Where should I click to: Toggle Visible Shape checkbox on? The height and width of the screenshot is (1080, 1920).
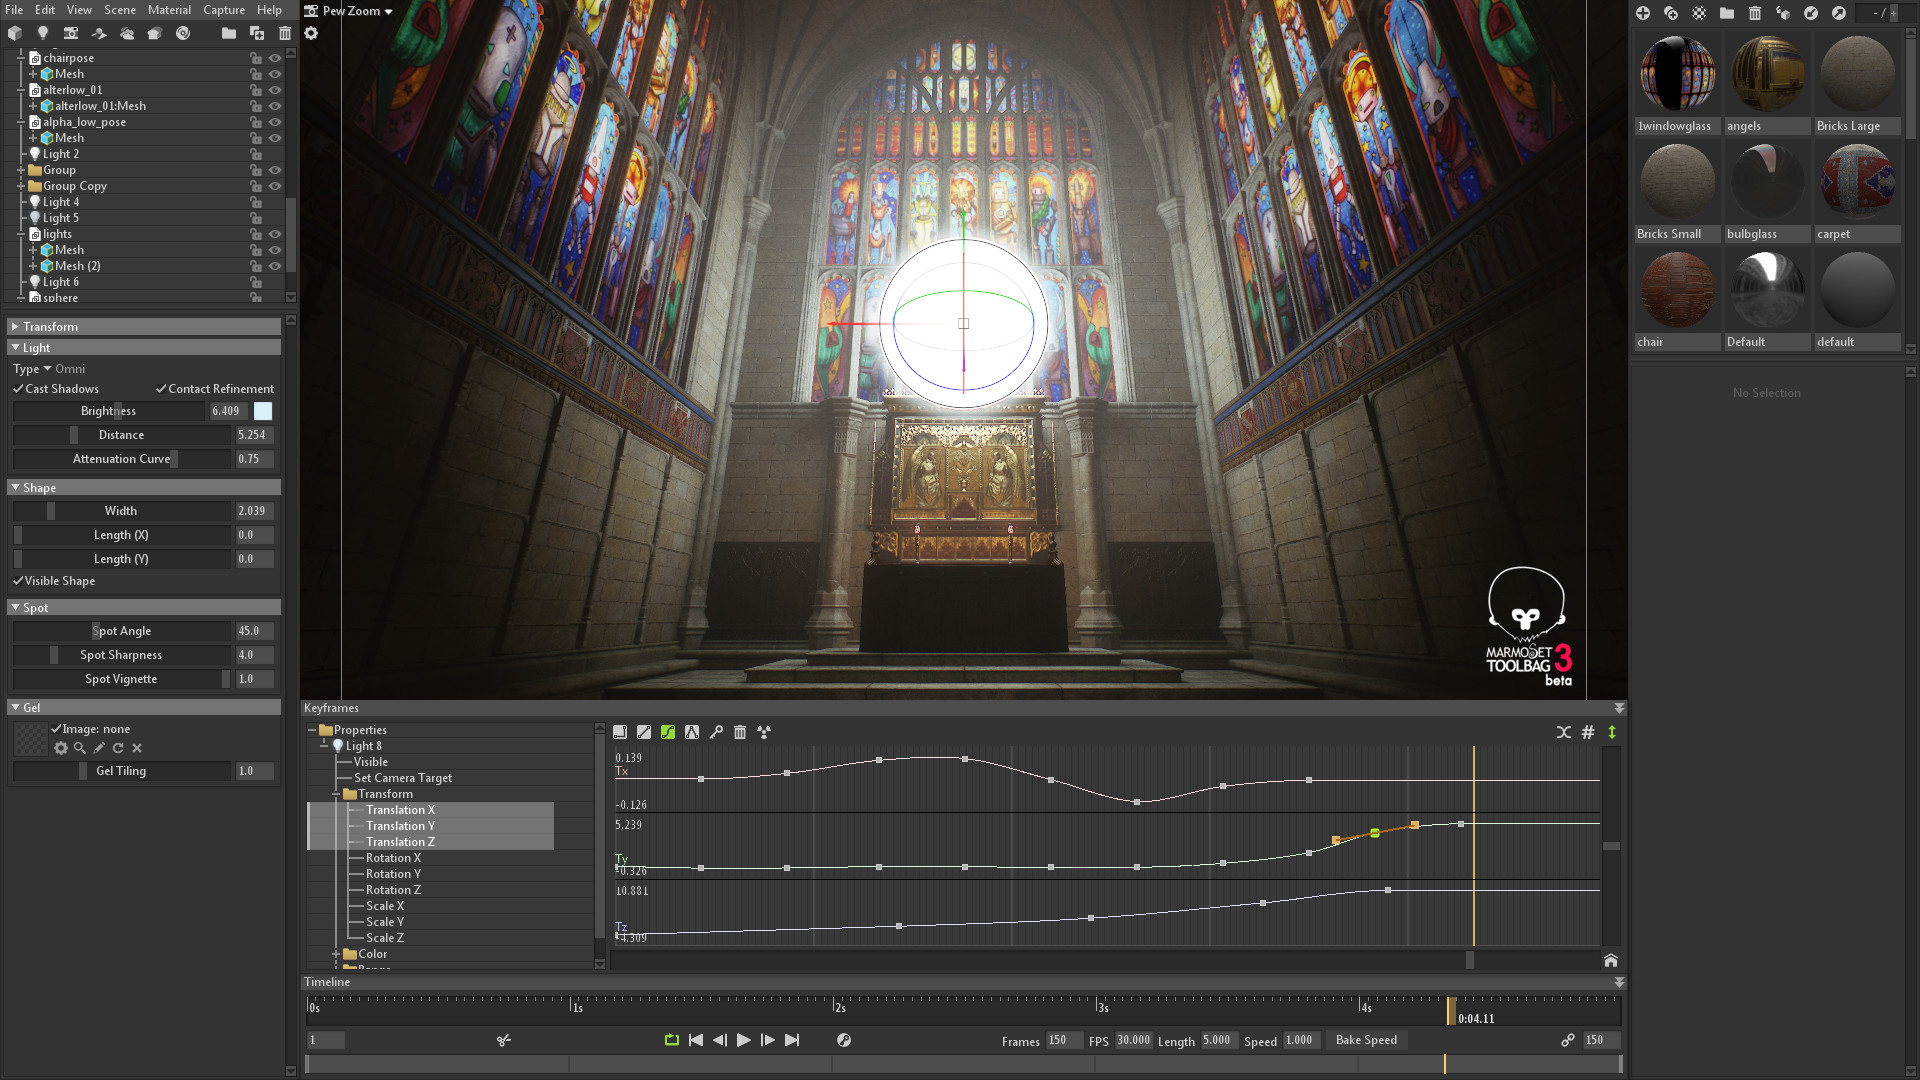[x=16, y=580]
